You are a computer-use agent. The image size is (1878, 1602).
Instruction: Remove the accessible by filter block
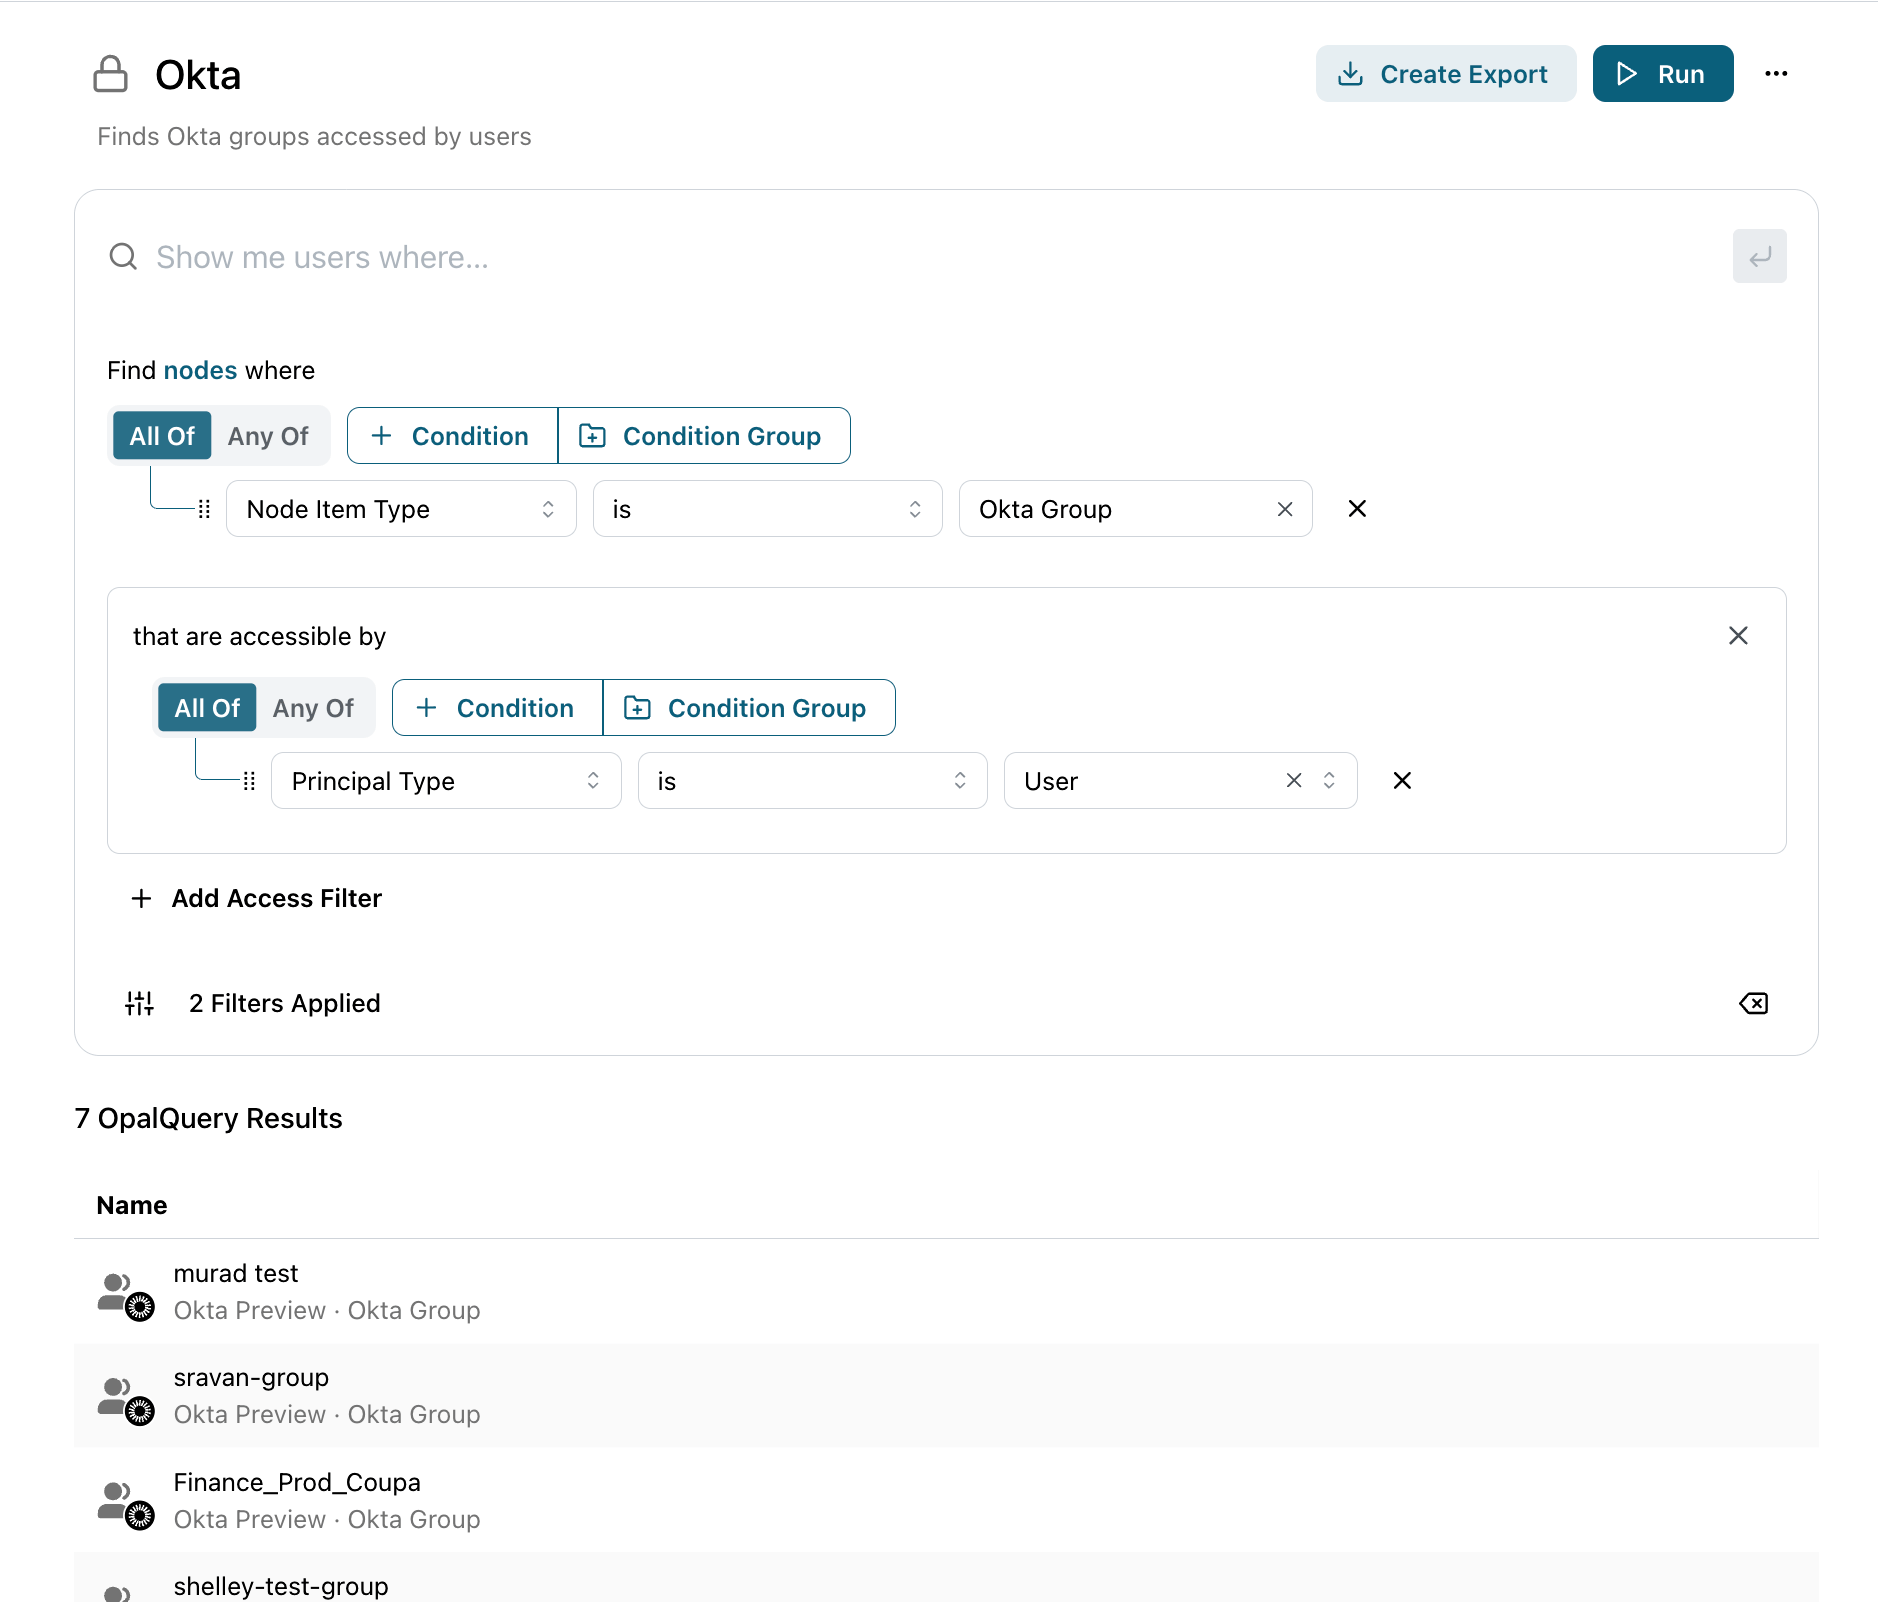[1738, 636]
